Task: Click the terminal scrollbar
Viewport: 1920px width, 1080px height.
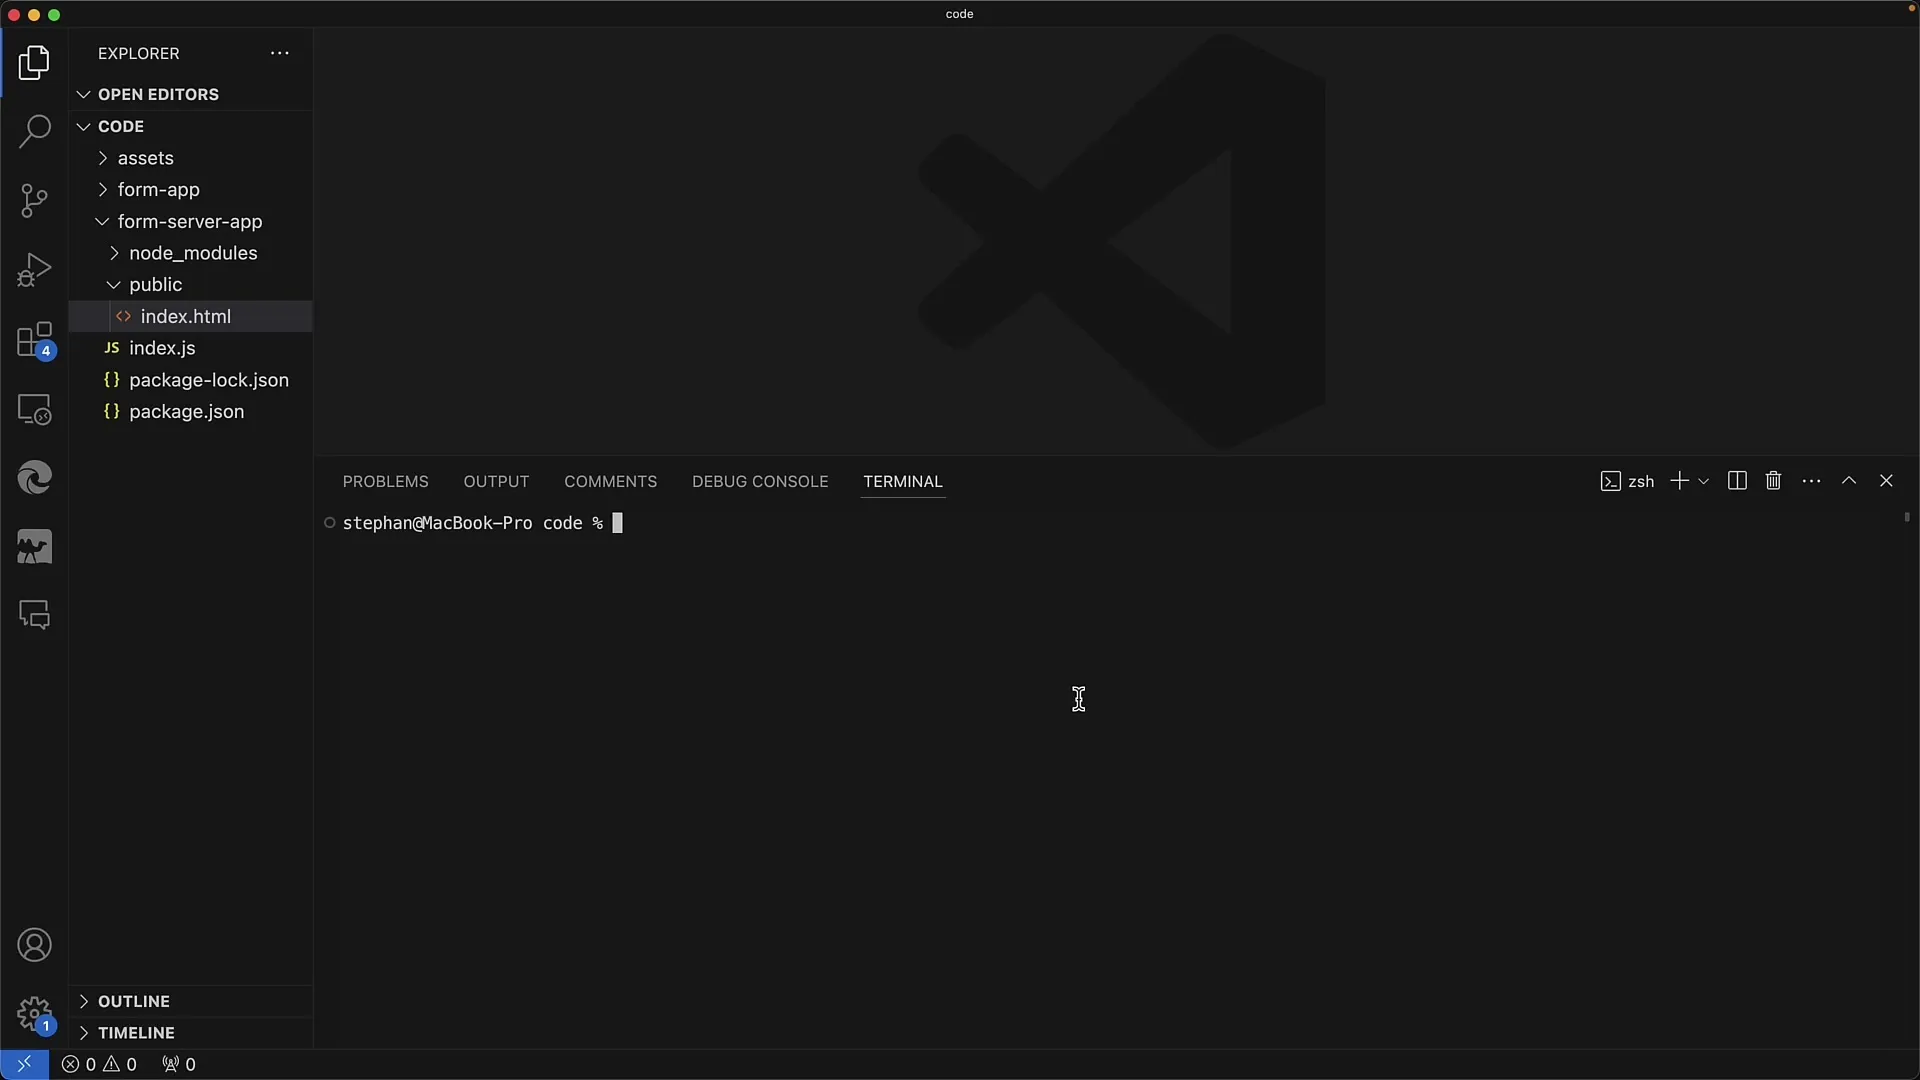Action: 1907,518
